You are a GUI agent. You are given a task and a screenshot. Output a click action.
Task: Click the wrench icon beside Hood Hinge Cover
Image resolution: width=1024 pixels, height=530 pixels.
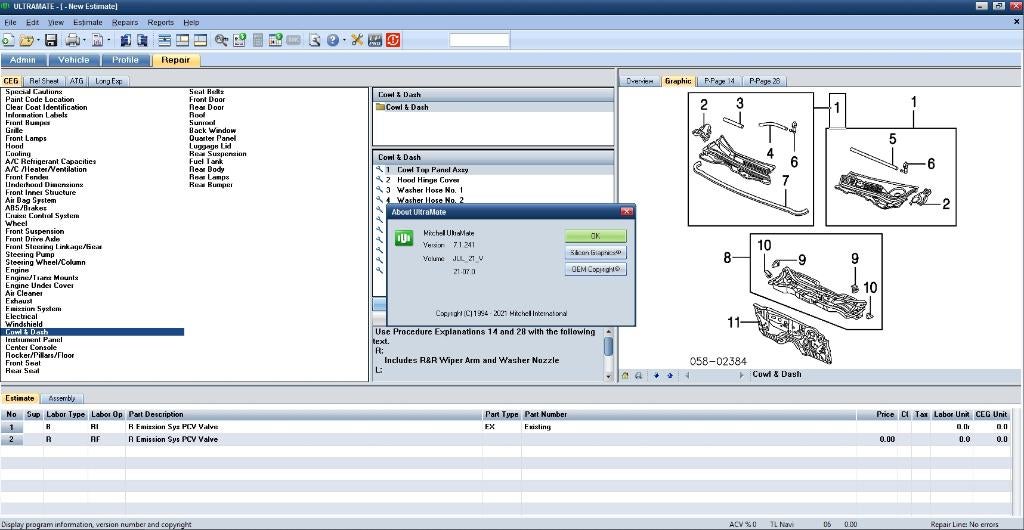click(x=379, y=179)
